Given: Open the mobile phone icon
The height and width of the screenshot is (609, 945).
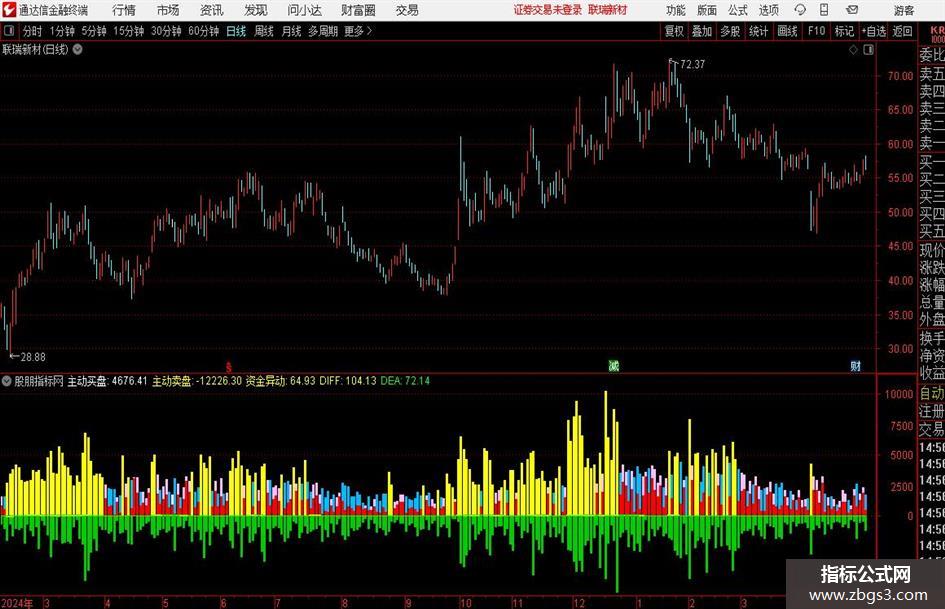Looking at the screenshot, I should coord(824,10).
